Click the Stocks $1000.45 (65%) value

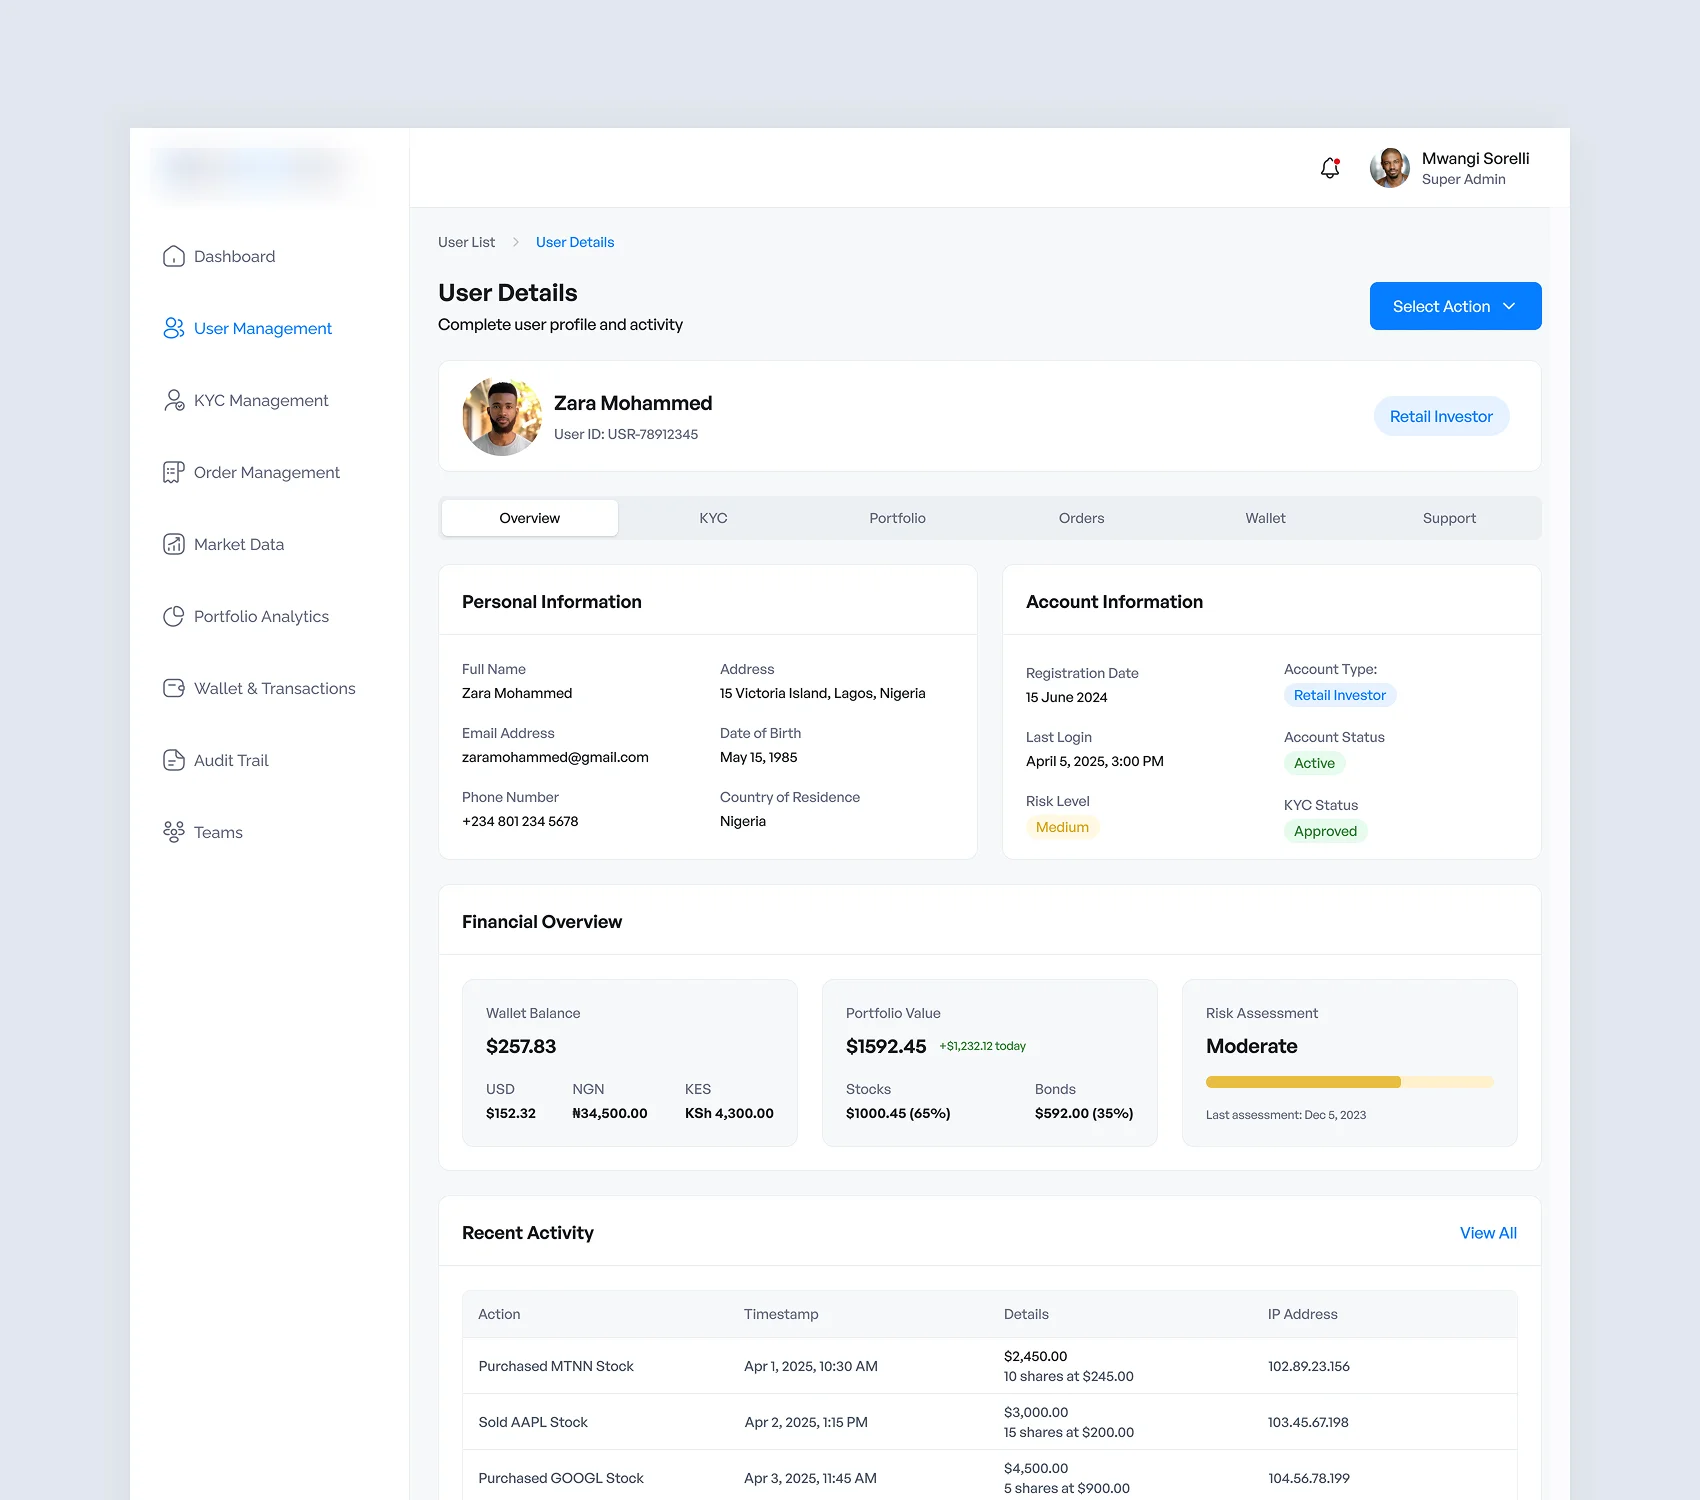(898, 1113)
